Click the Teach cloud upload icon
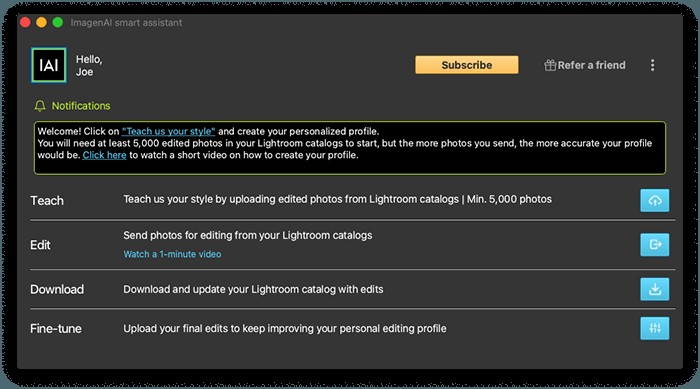Viewport: 700px width, 389px height. click(x=654, y=201)
